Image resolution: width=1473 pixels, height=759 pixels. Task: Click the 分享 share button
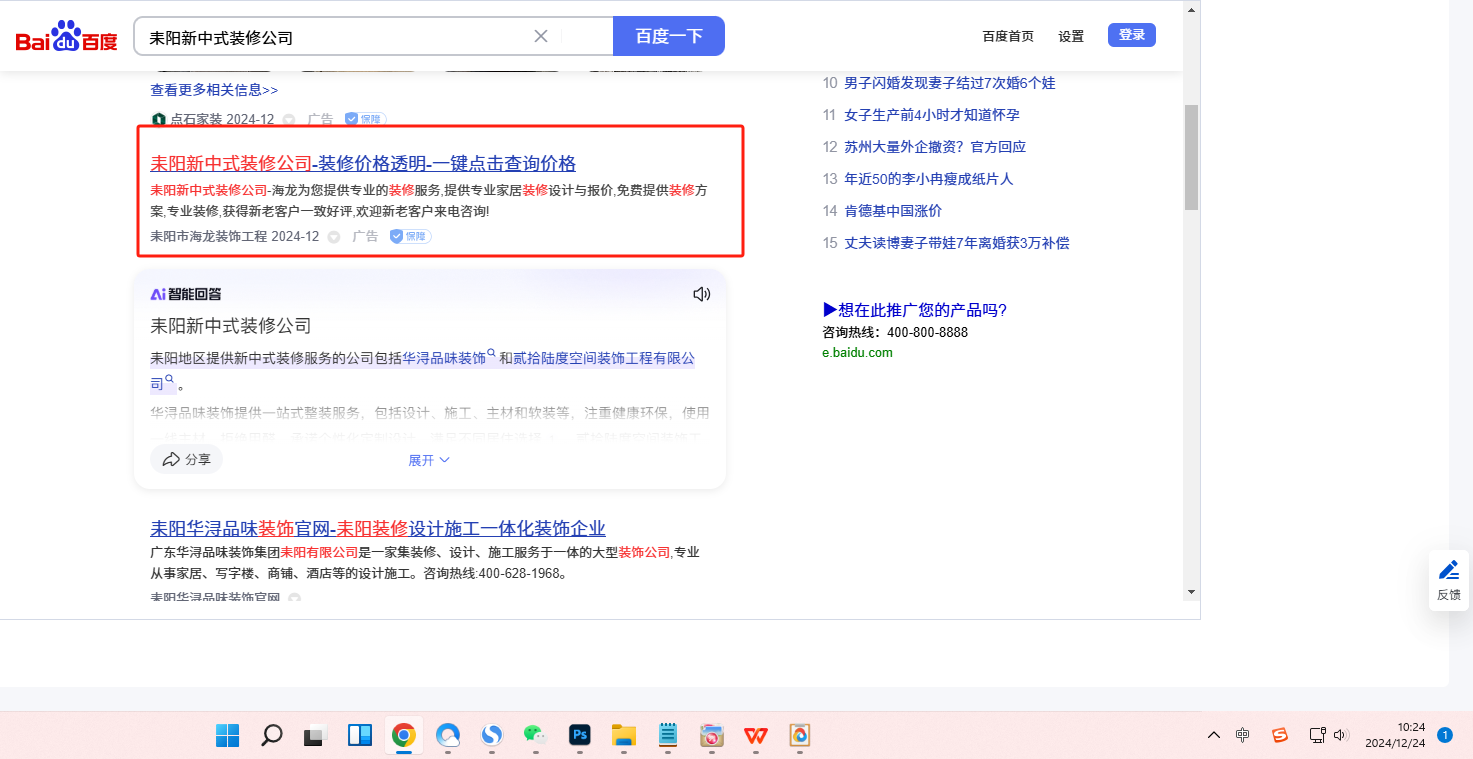tap(187, 459)
